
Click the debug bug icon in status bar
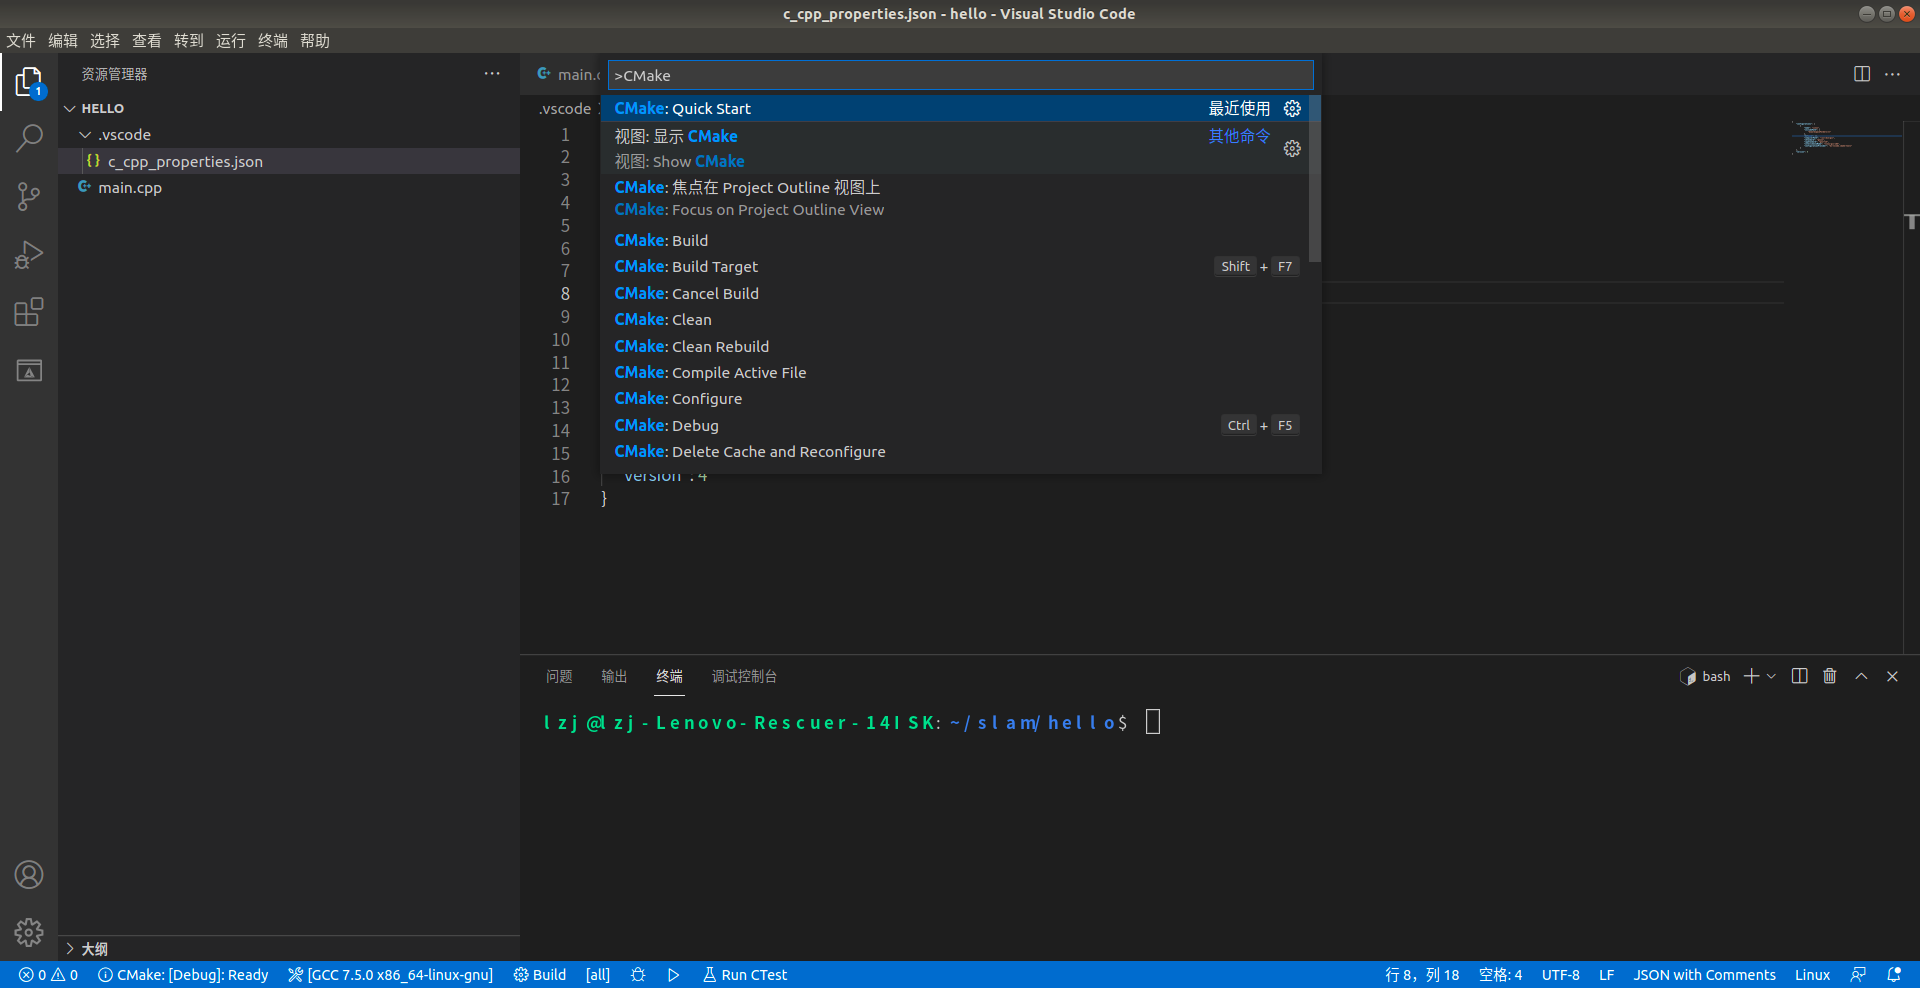(x=638, y=975)
